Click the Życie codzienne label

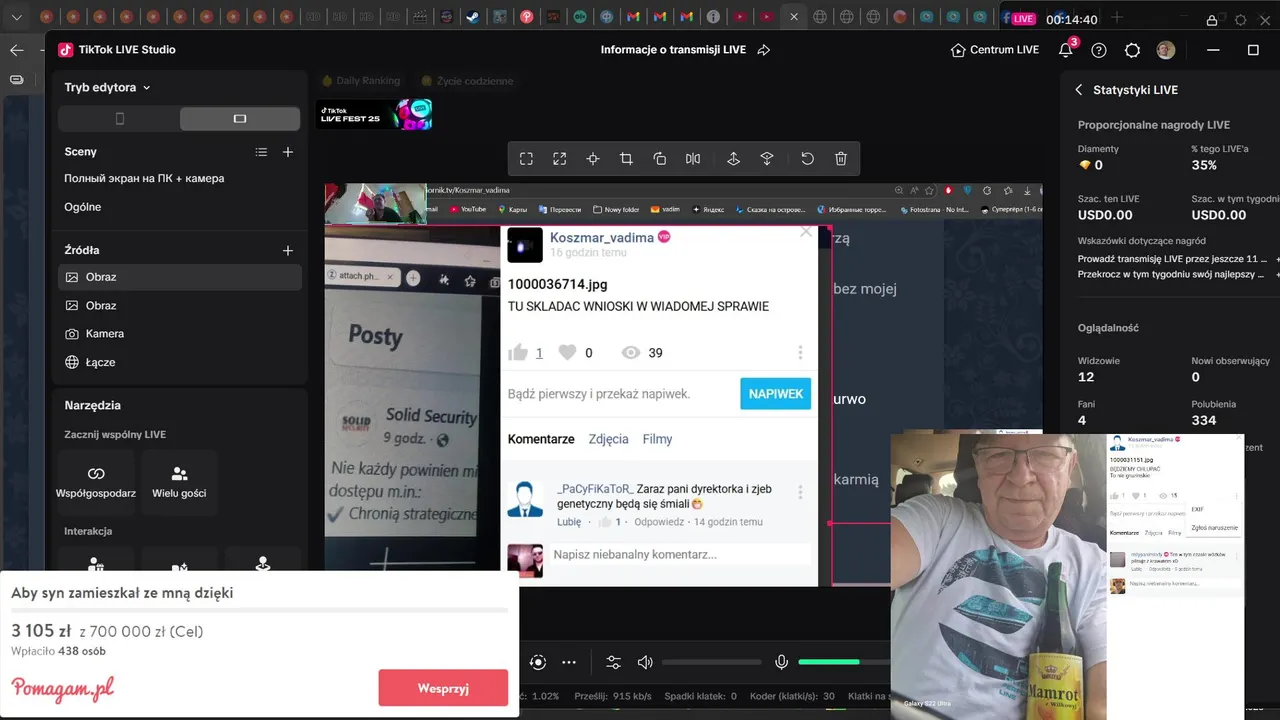click(467, 81)
